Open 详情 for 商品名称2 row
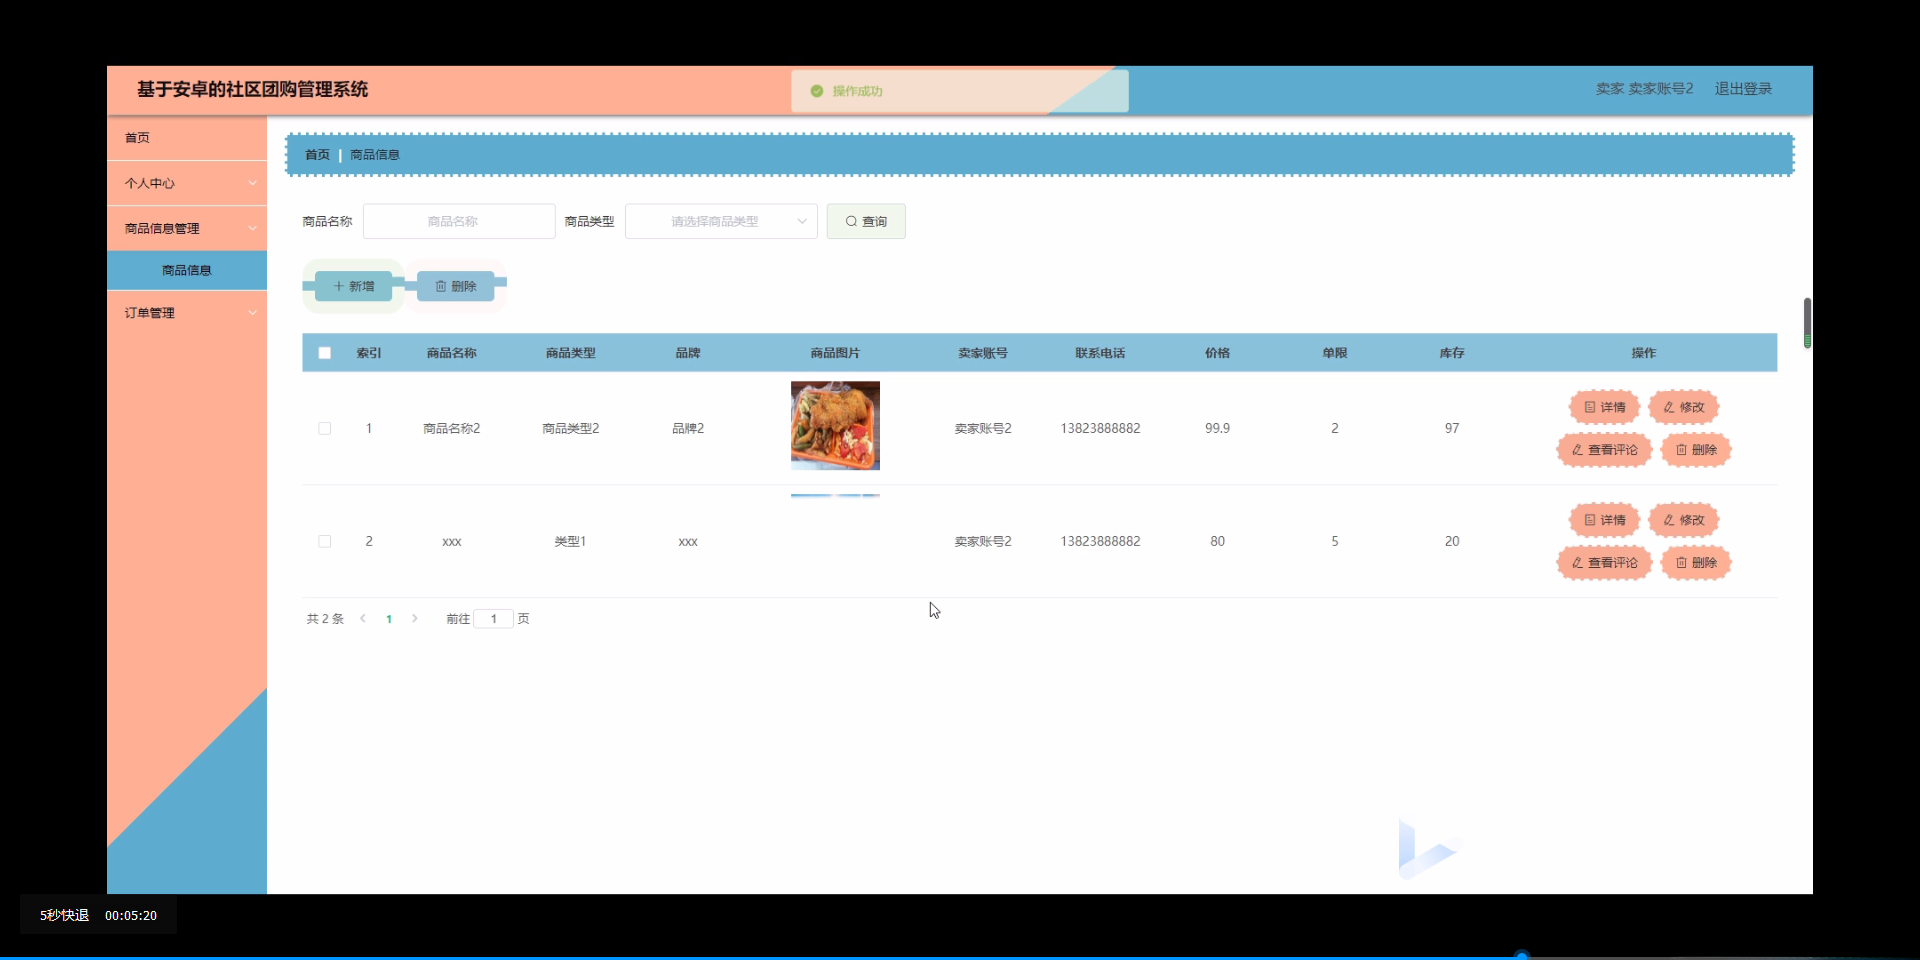 point(1603,407)
